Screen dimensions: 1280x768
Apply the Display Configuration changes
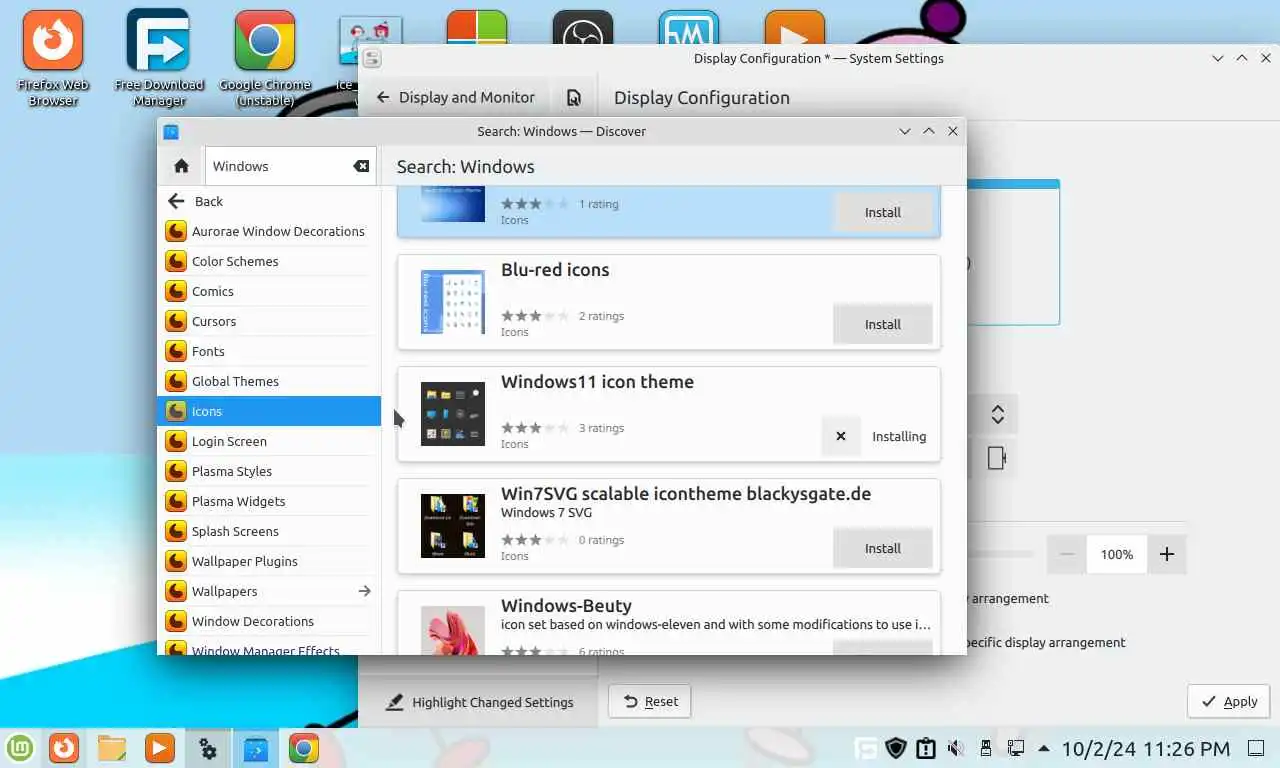(x=1229, y=702)
